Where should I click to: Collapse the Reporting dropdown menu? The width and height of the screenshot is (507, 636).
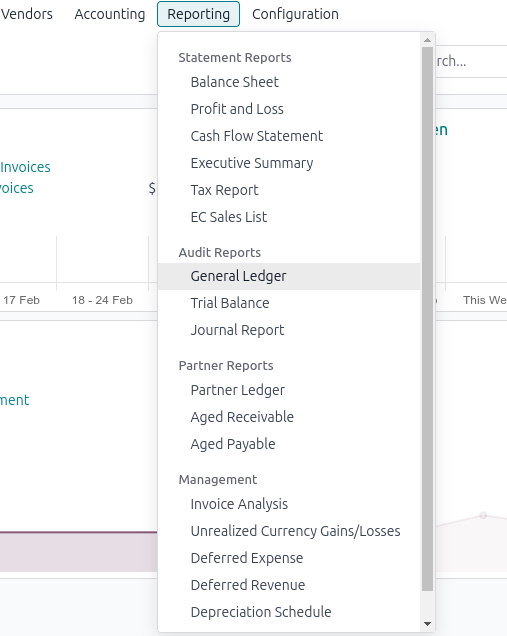(198, 14)
